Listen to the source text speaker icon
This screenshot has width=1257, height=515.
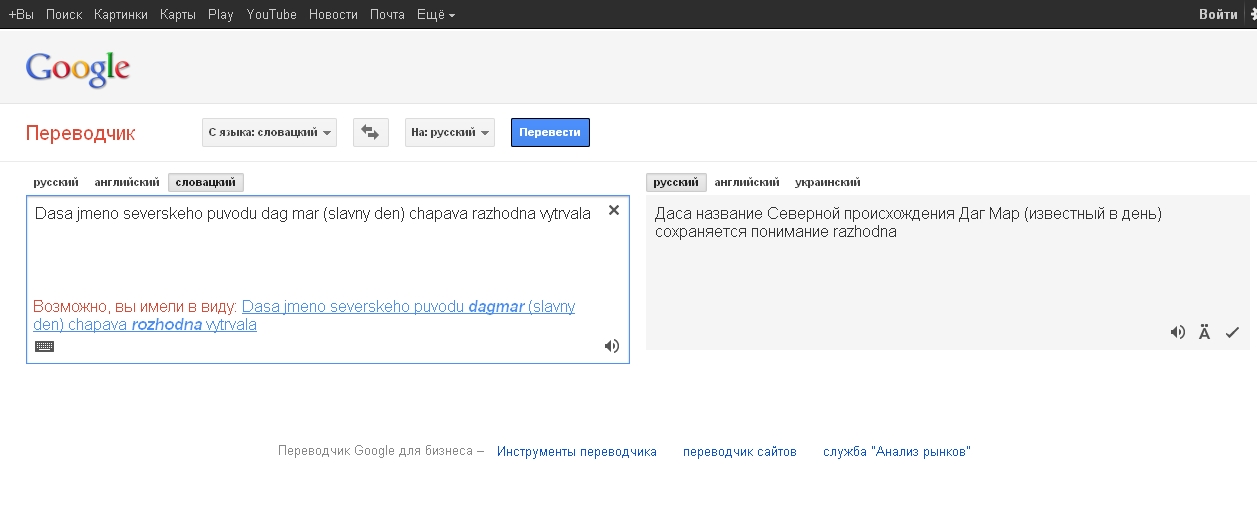[x=612, y=346]
